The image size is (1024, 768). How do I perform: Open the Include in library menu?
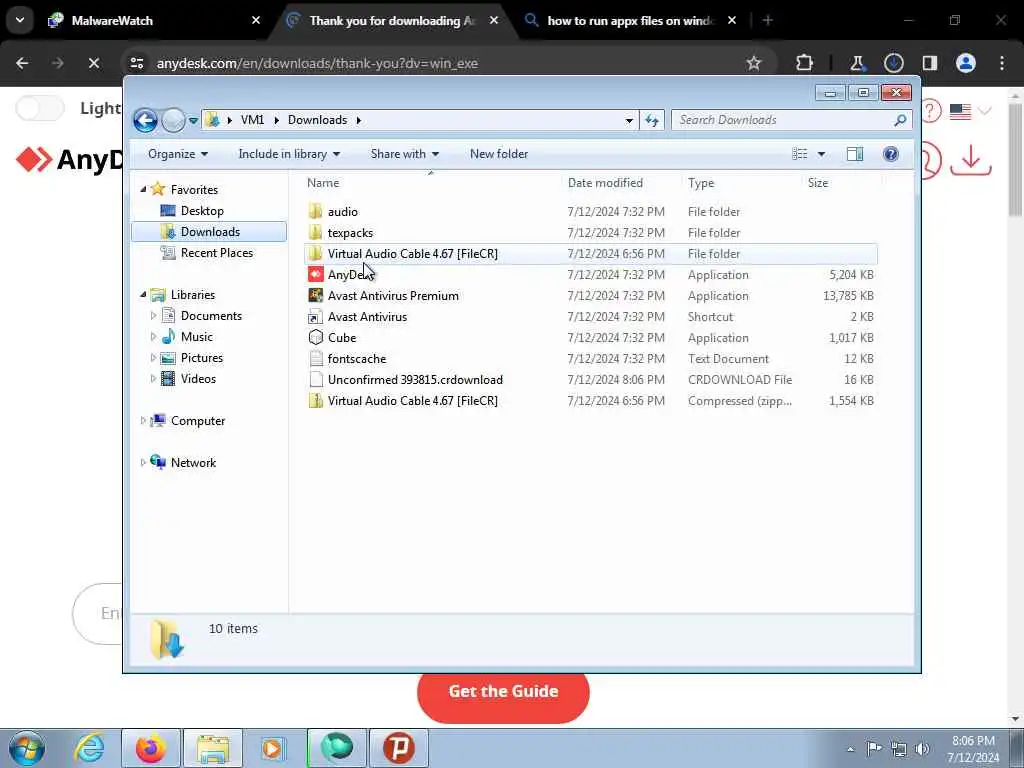click(x=289, y=154)
